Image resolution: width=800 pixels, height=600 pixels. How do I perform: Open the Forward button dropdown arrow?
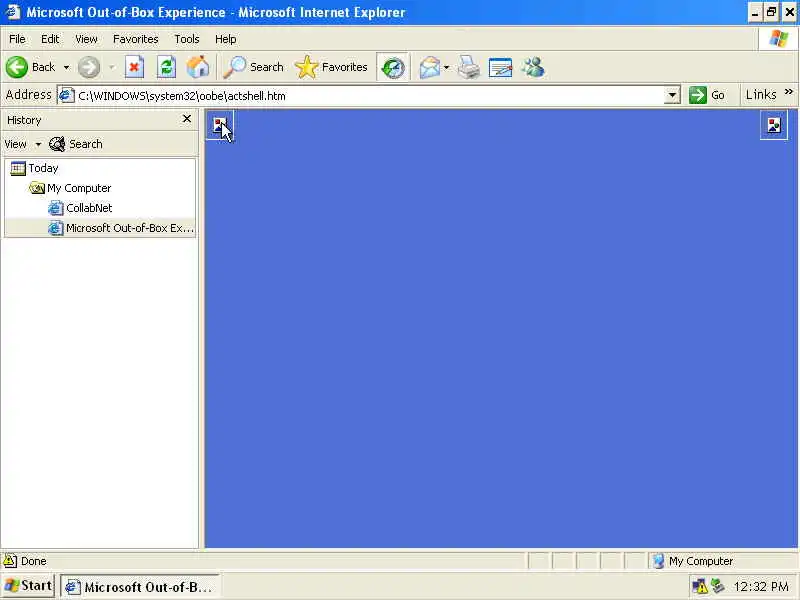(112, 67)
